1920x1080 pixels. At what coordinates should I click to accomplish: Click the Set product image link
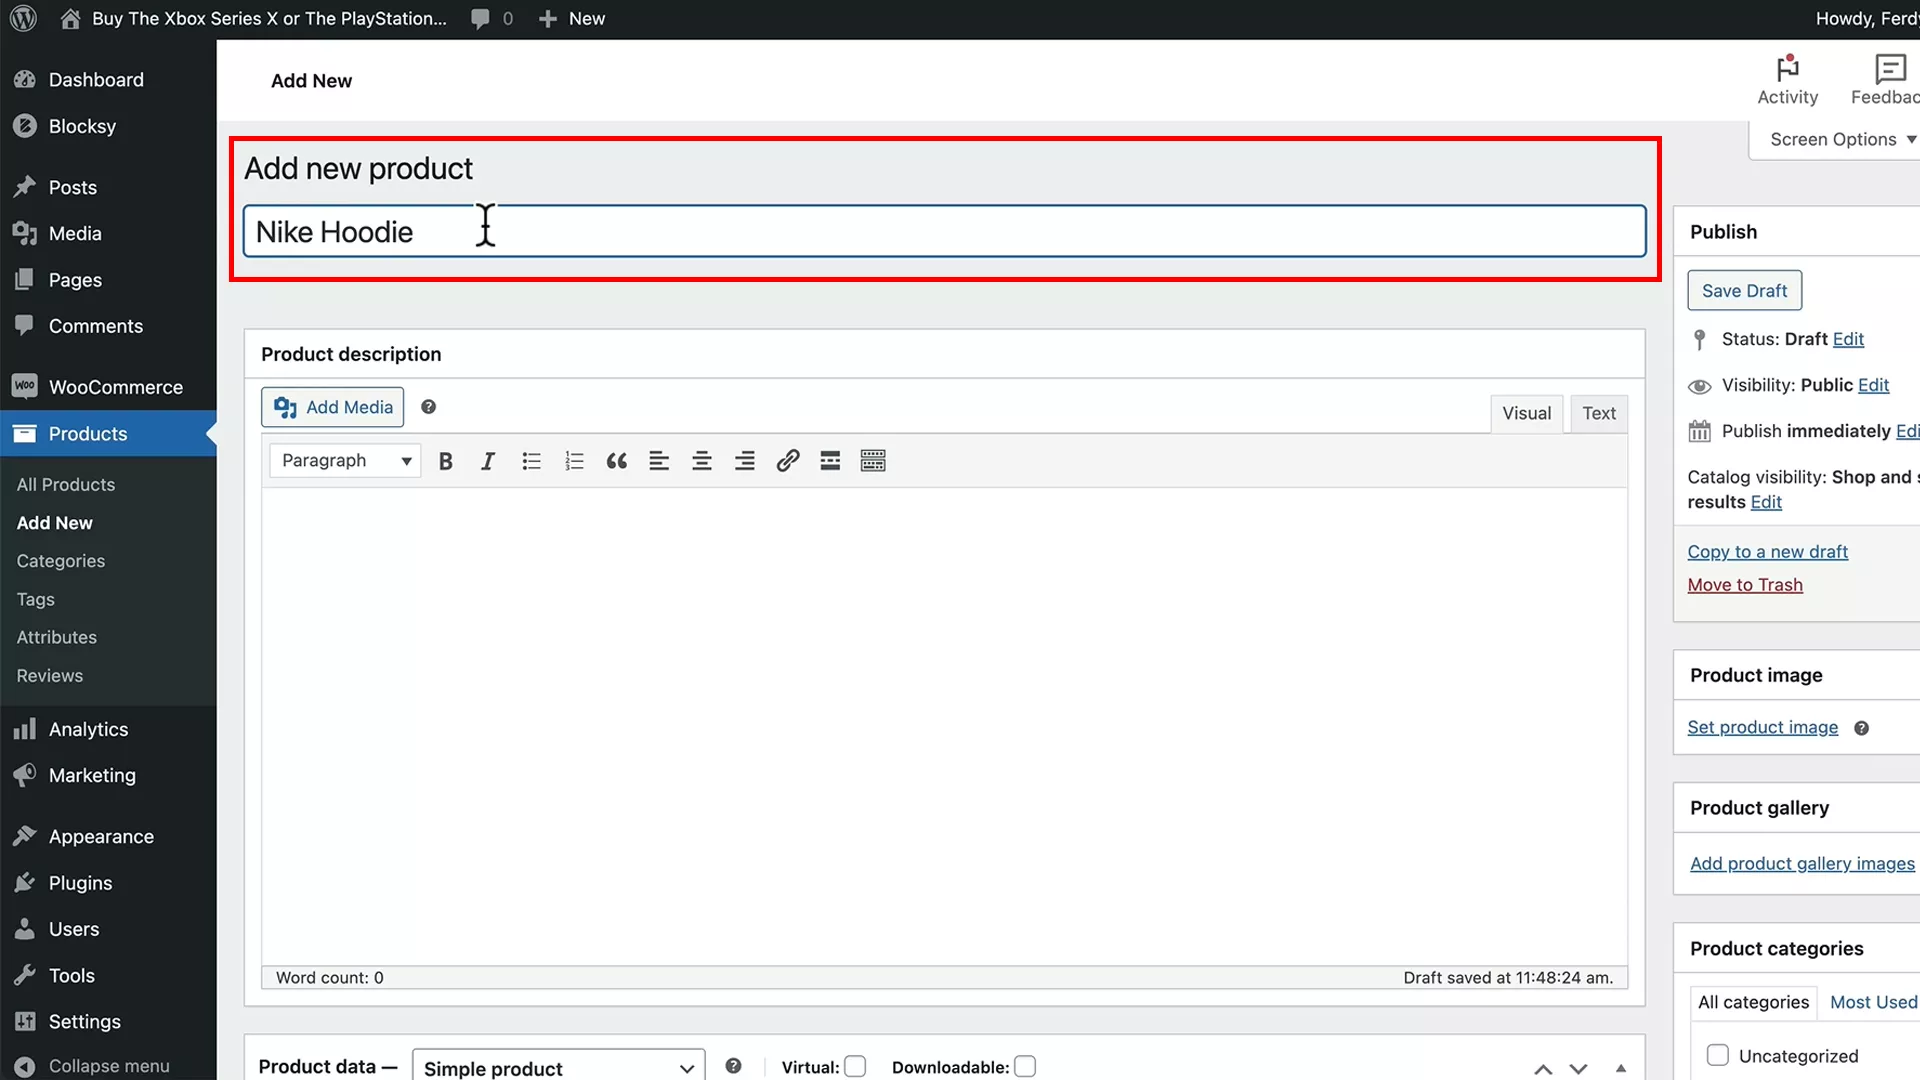[x=1763, y=727]
